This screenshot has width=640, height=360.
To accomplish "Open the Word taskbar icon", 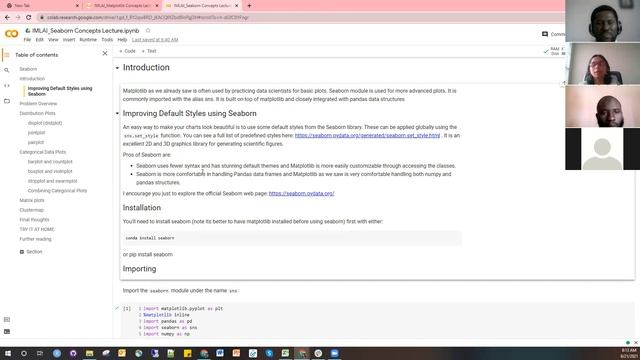I will (220, 353).
